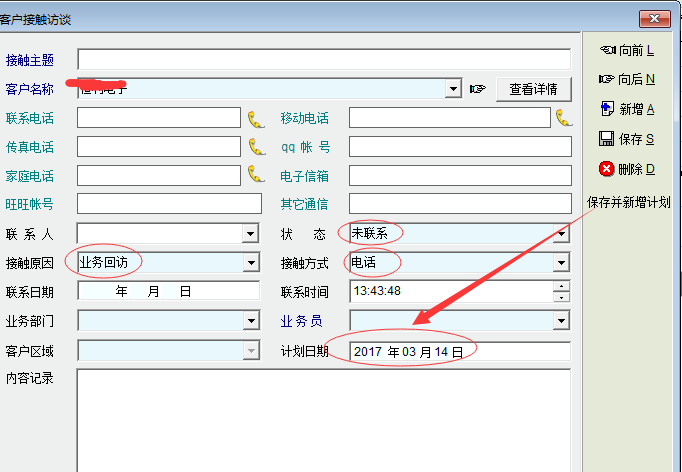Open the 接触方式 dropdown showing 电话
Viewport: 682px width, 472px height.
tap(562, 263)
